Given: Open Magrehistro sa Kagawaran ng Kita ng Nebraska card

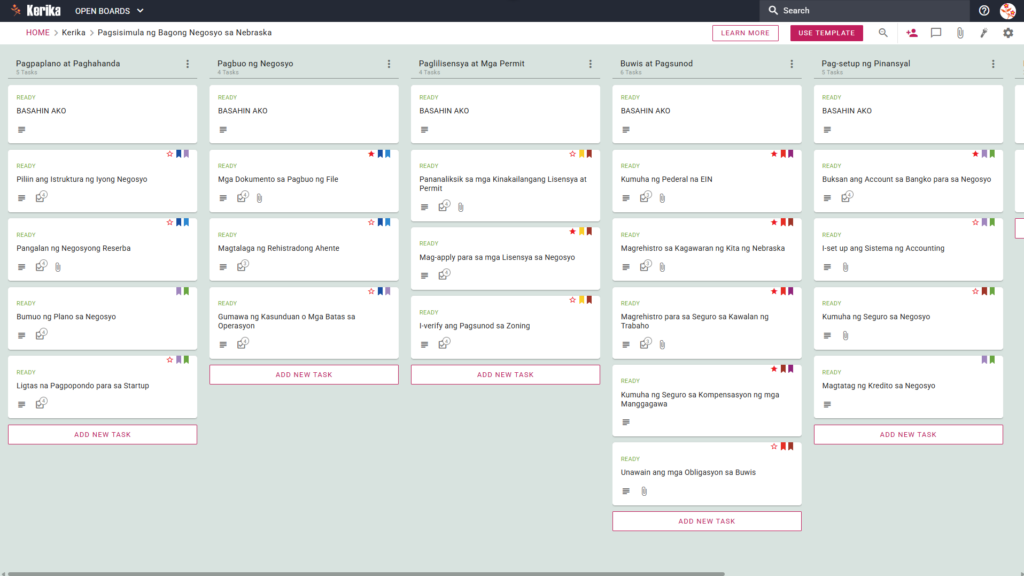Looking at the screenshot, I should (707, 249).
